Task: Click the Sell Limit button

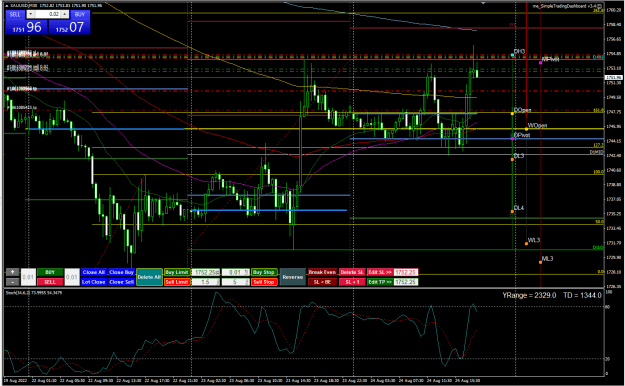Action: pyautogui.click(x=177, y=282)
